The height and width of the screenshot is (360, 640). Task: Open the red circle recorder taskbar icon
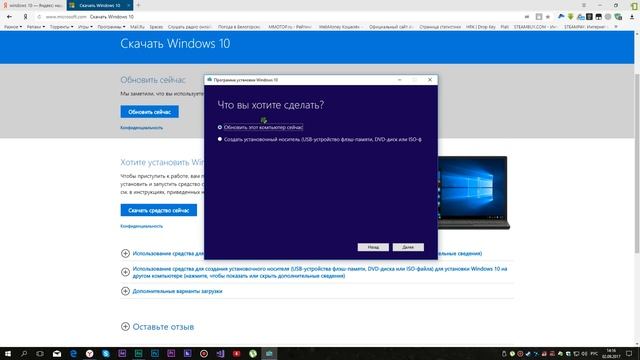204,353
